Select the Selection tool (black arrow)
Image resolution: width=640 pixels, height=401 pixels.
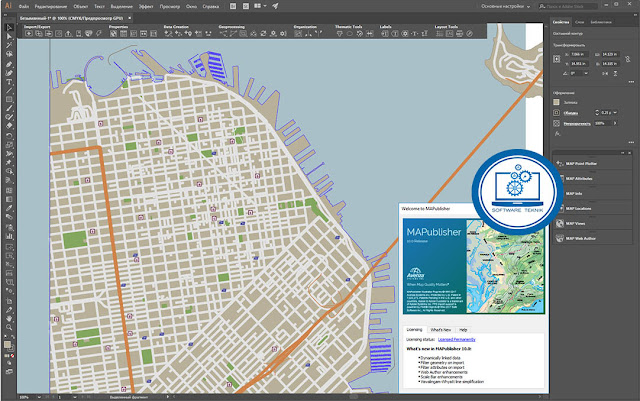(9, 28)
